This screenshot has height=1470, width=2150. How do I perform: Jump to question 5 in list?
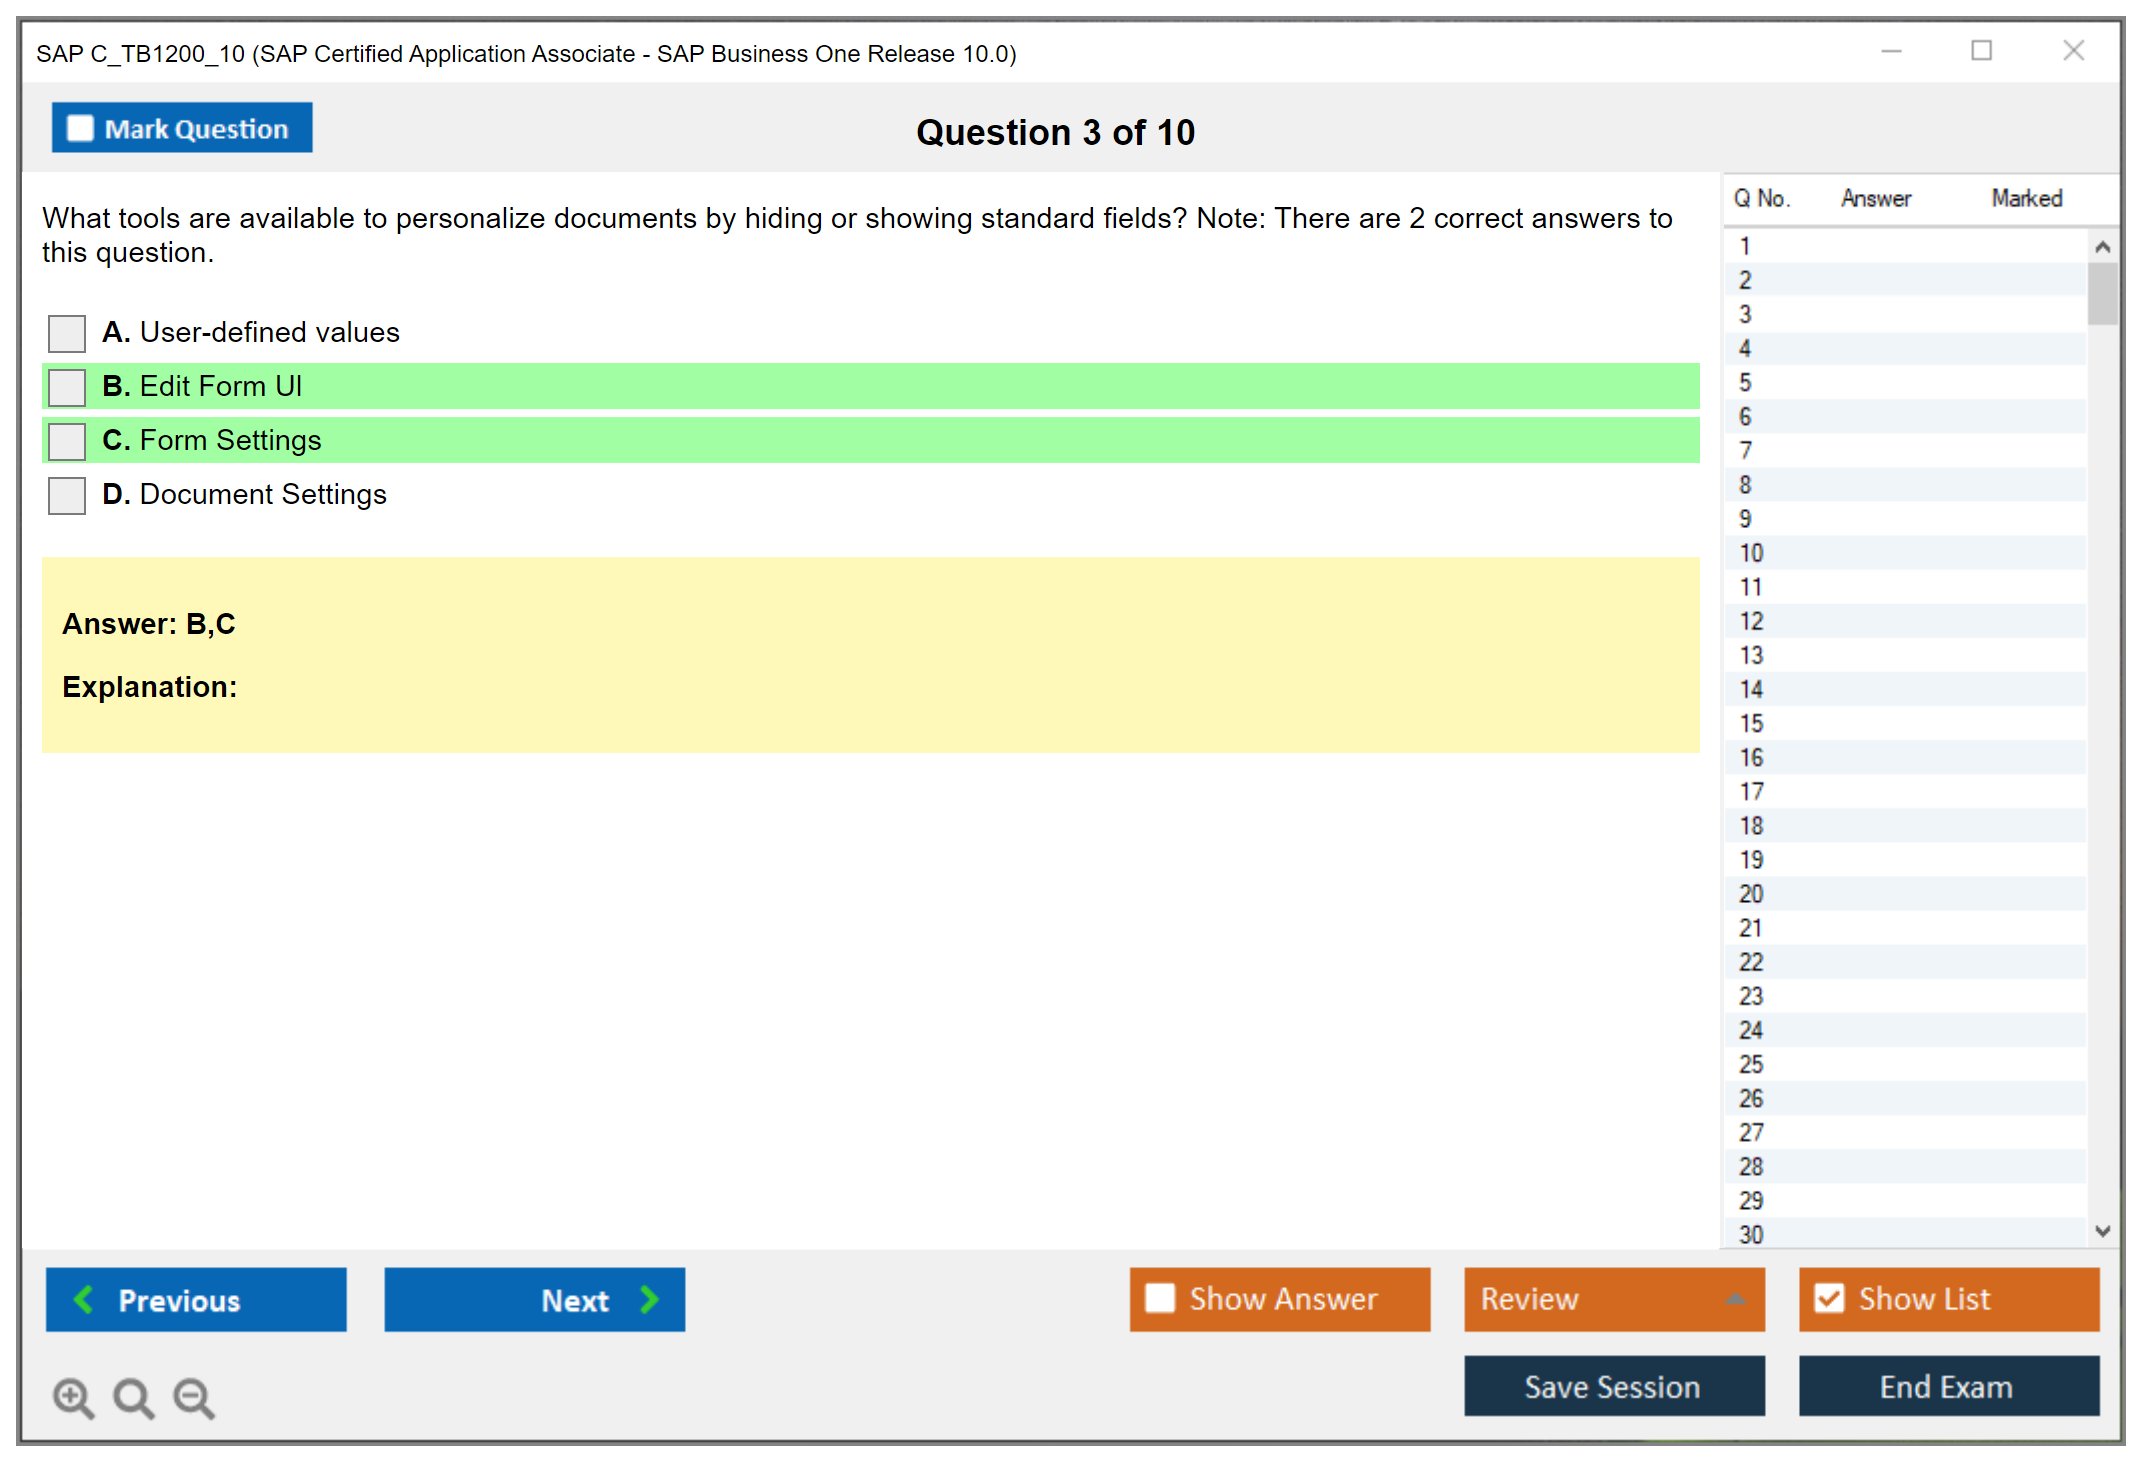1746,383
